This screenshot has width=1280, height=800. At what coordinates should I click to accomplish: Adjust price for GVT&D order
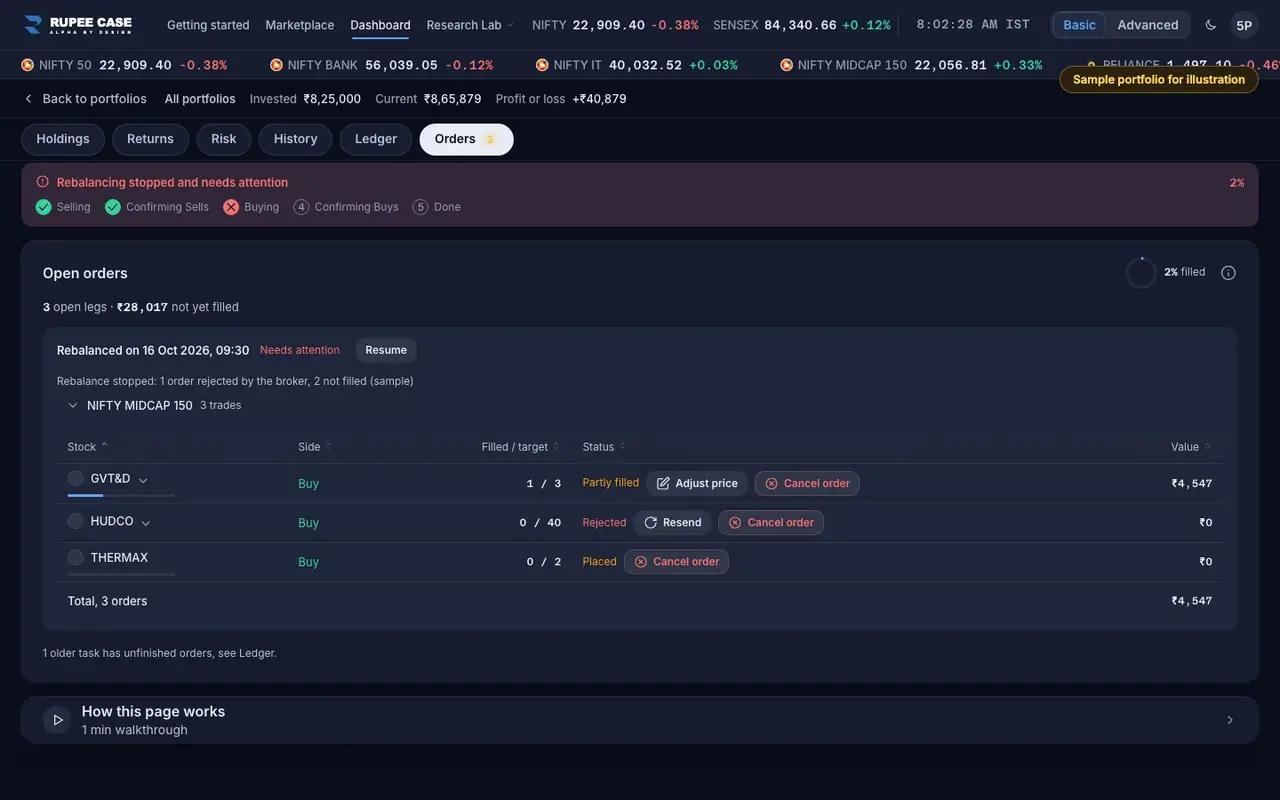pyautogui.click(x=697, y=484)
